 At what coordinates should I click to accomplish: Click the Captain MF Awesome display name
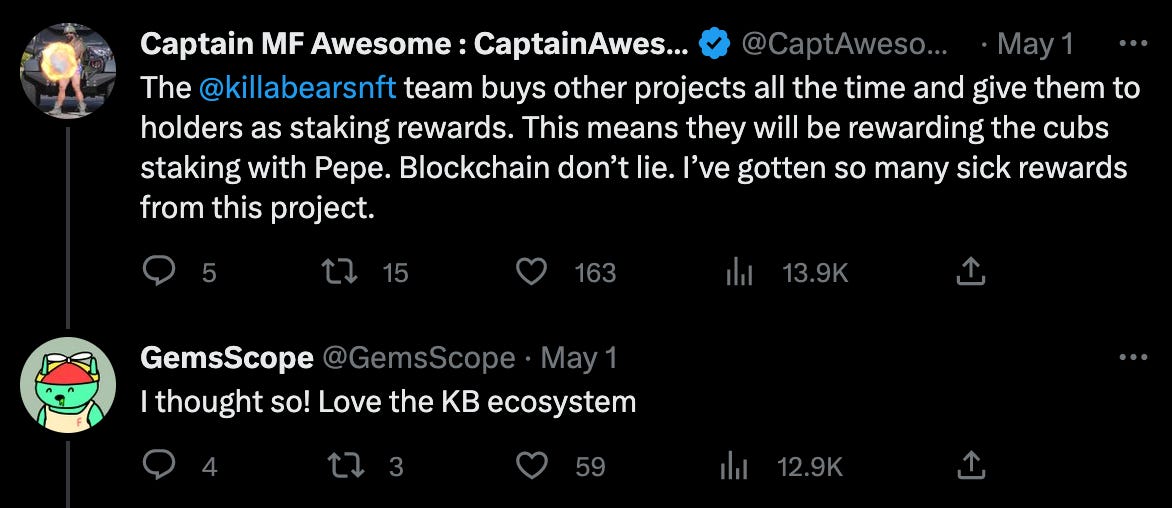point(415,45)
